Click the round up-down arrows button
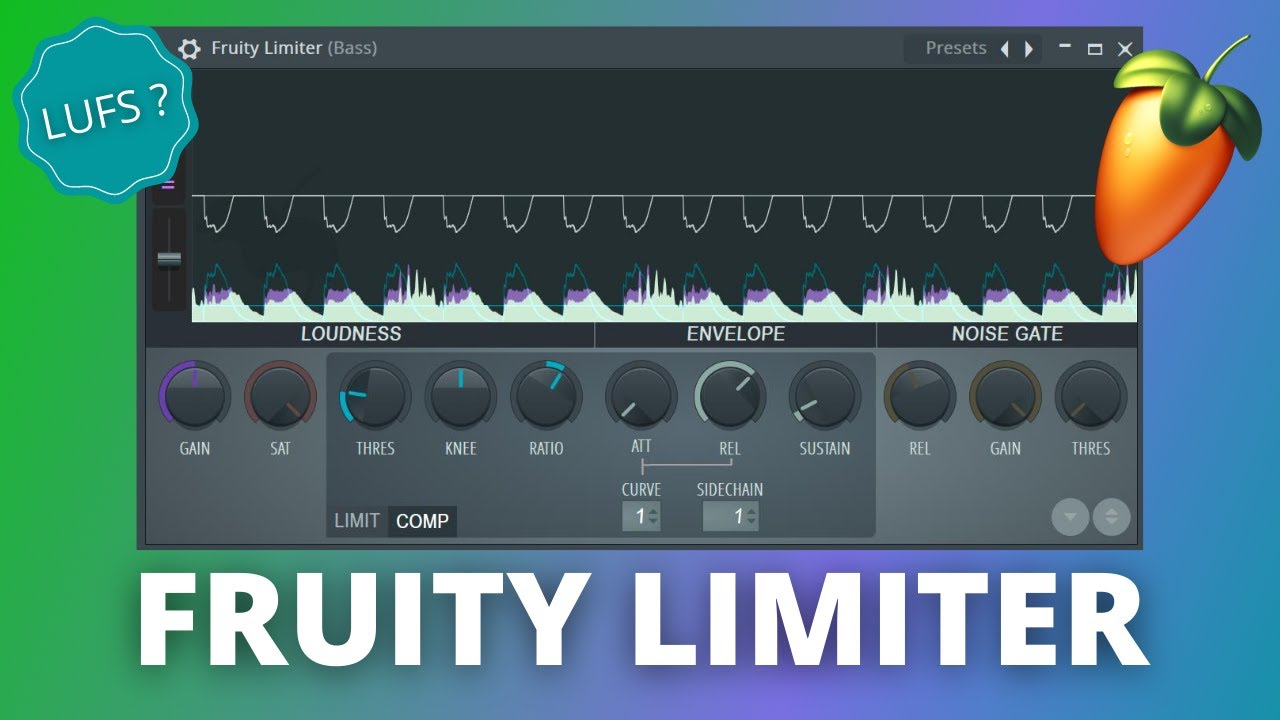The width and height of the screenshot is (1280, 720). click(1112, 517)
